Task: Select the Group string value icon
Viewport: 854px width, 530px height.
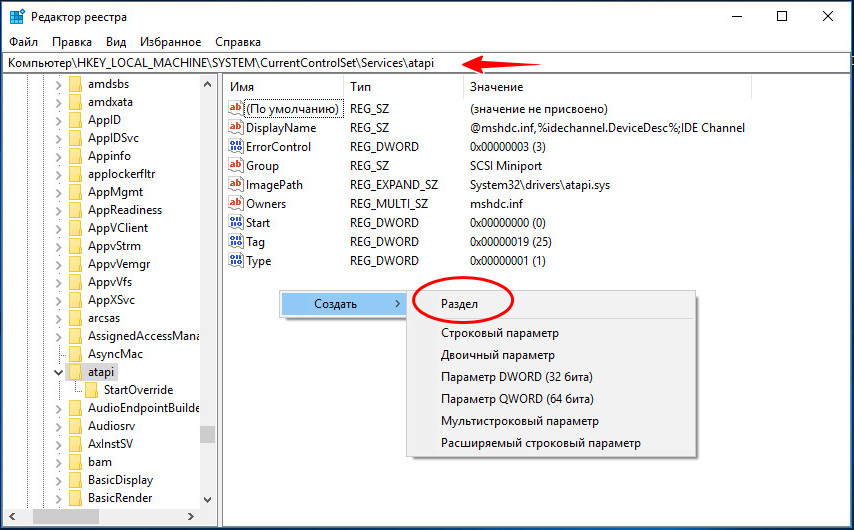Action: coord(235,166)
